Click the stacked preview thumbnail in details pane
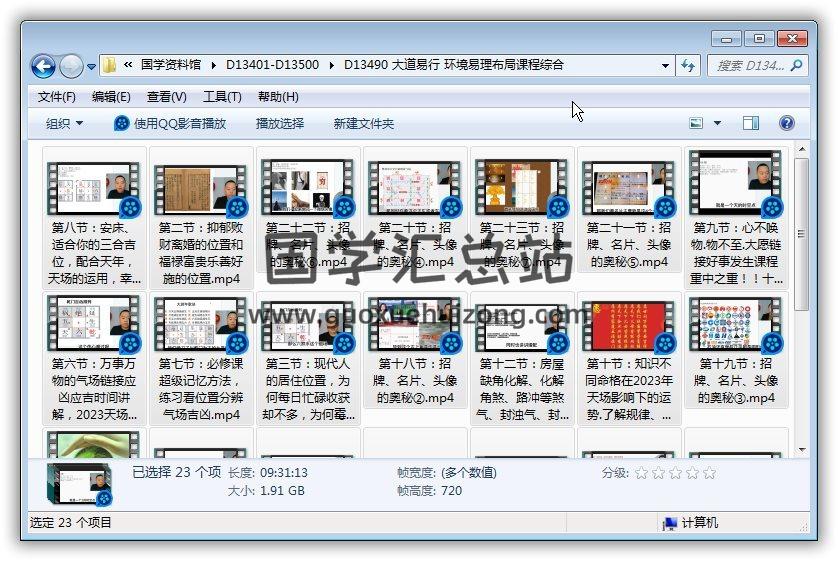 tap(80, 484)
